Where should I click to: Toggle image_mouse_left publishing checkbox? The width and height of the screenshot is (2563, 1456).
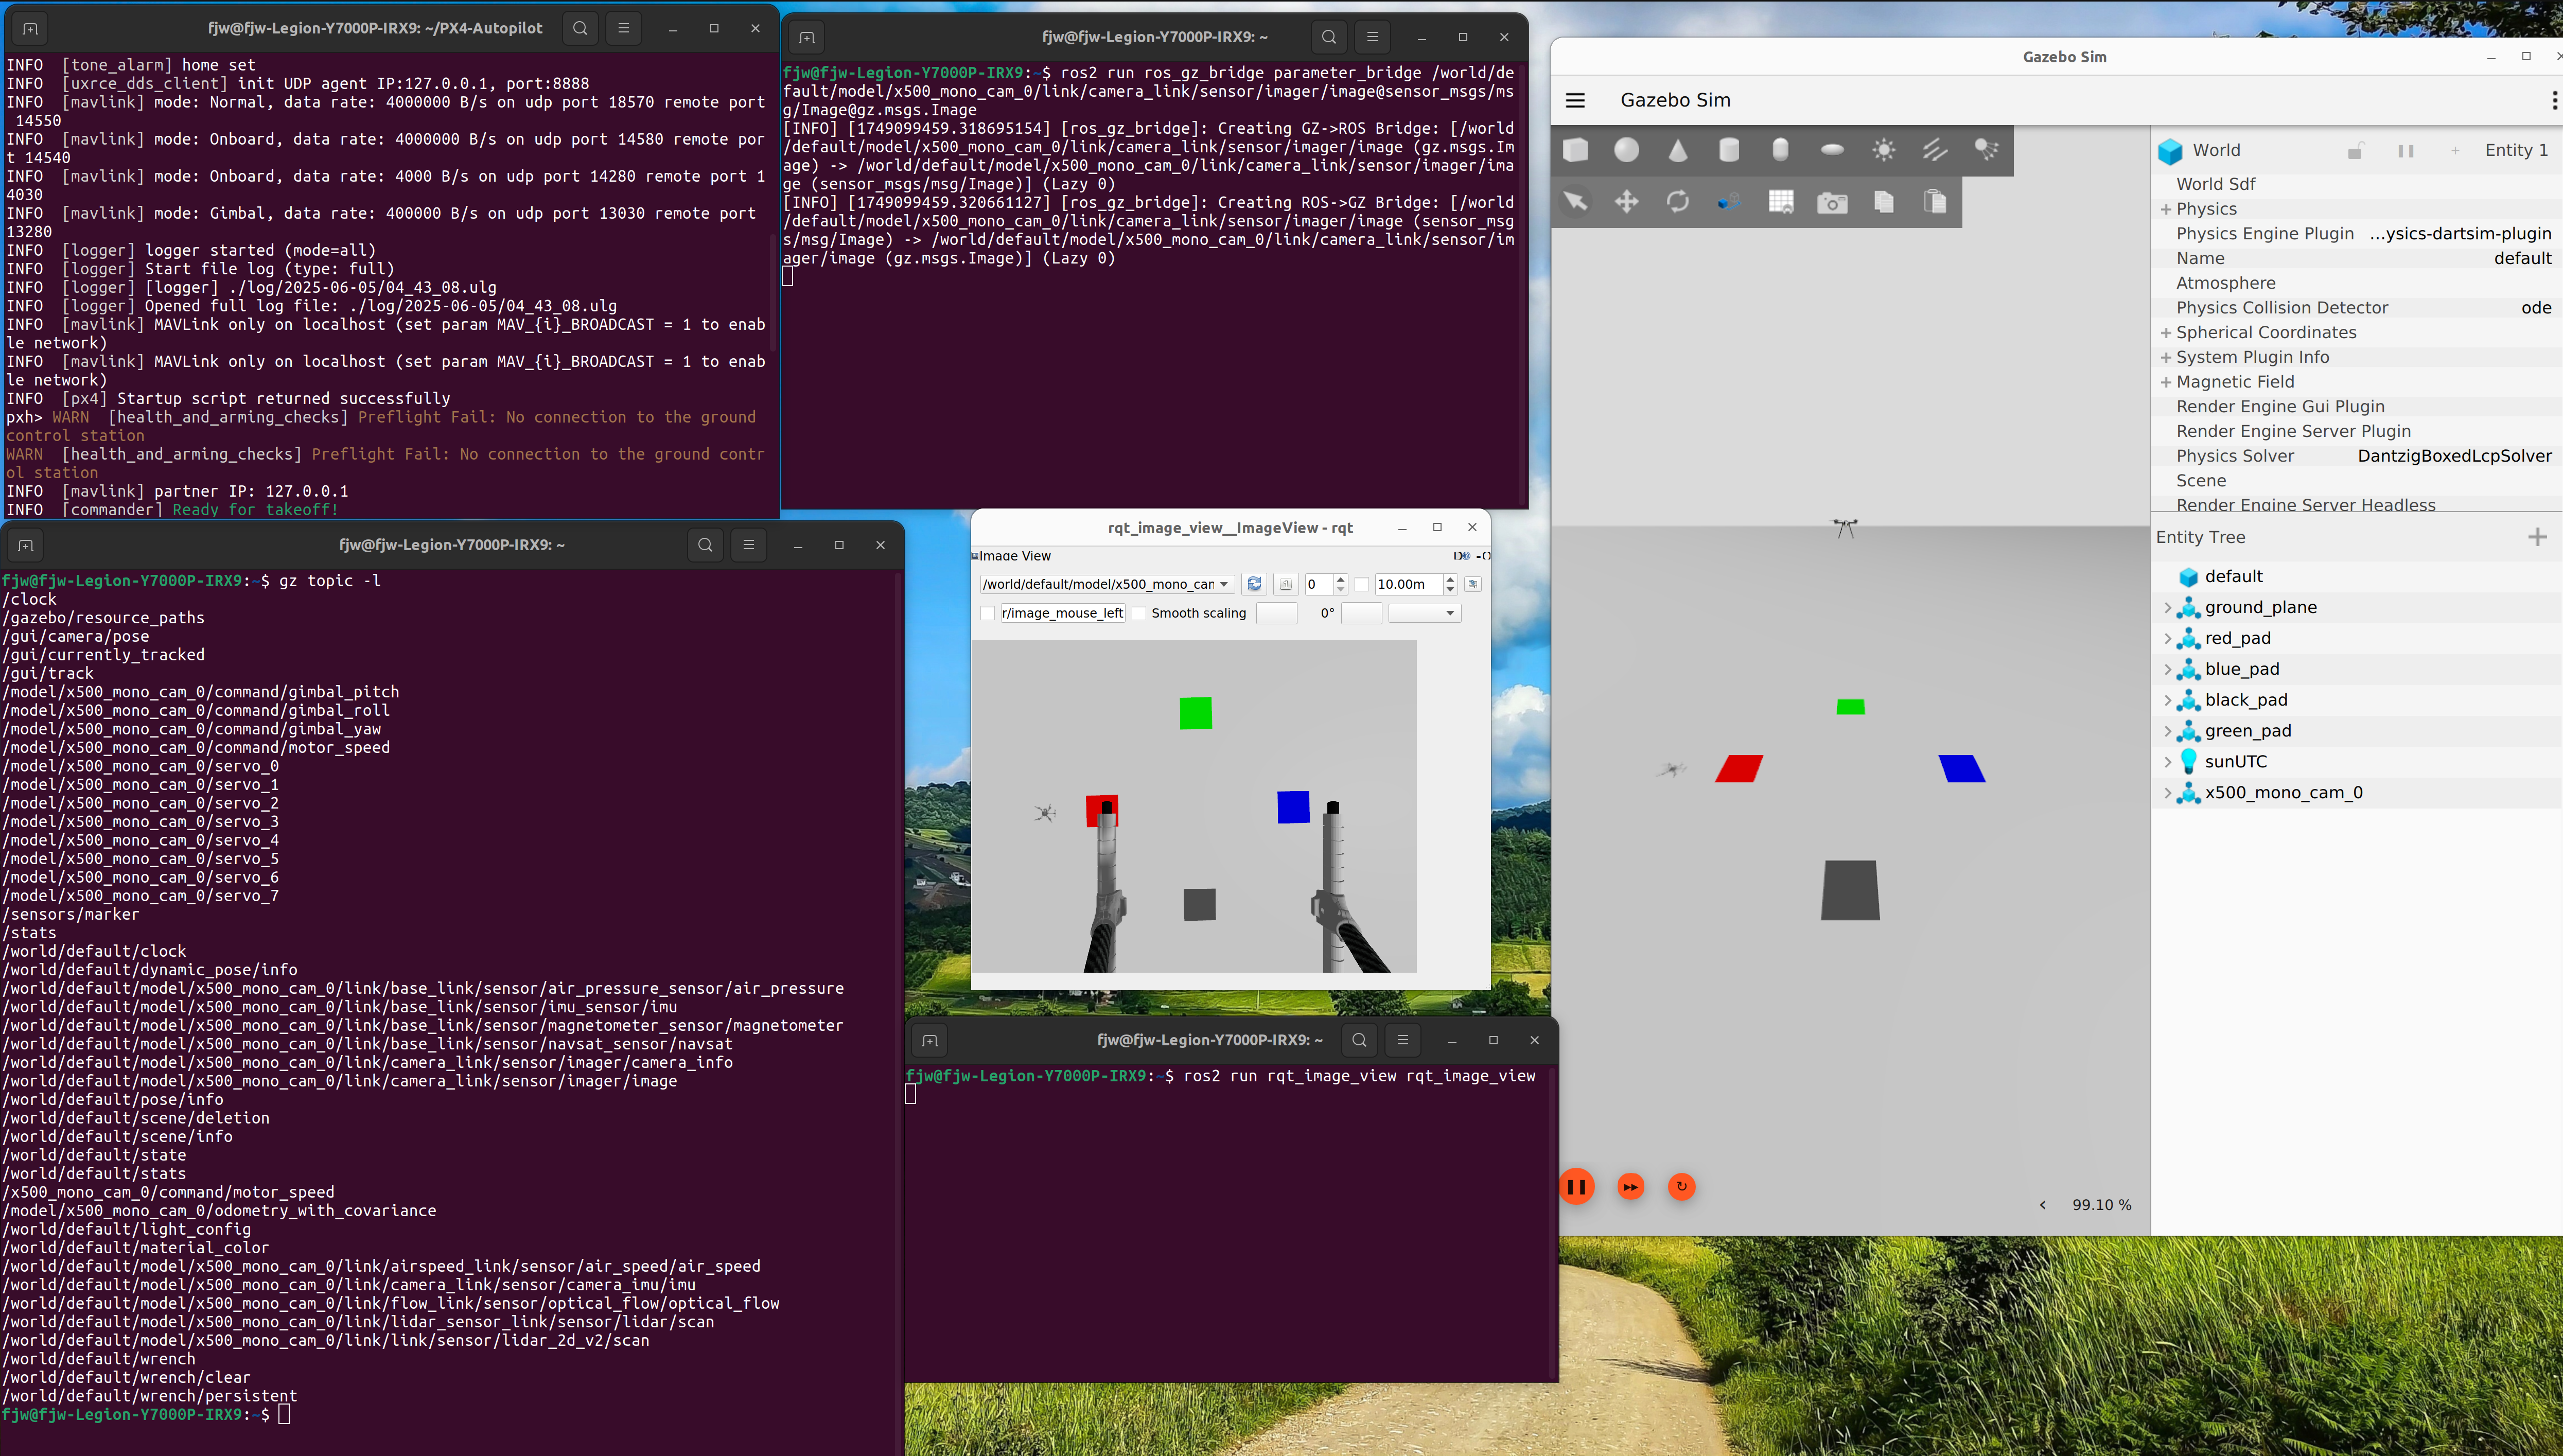pyautogui.click(x=988, y=613)
